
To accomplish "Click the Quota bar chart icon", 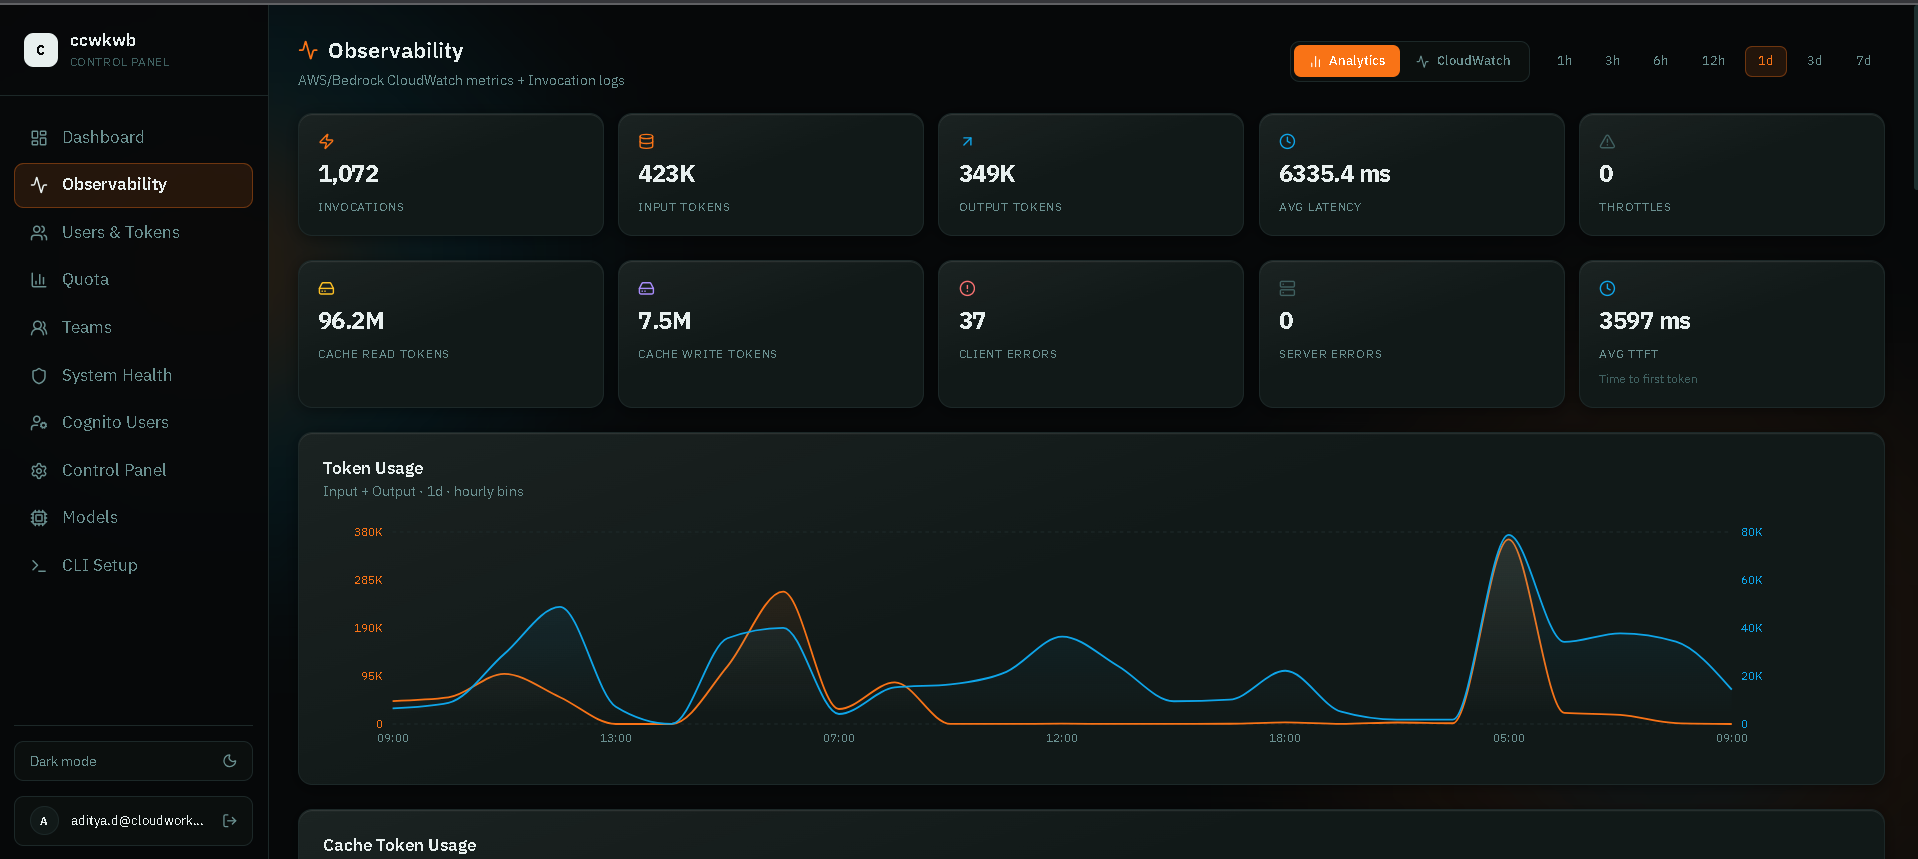I will tap(39, 280).
